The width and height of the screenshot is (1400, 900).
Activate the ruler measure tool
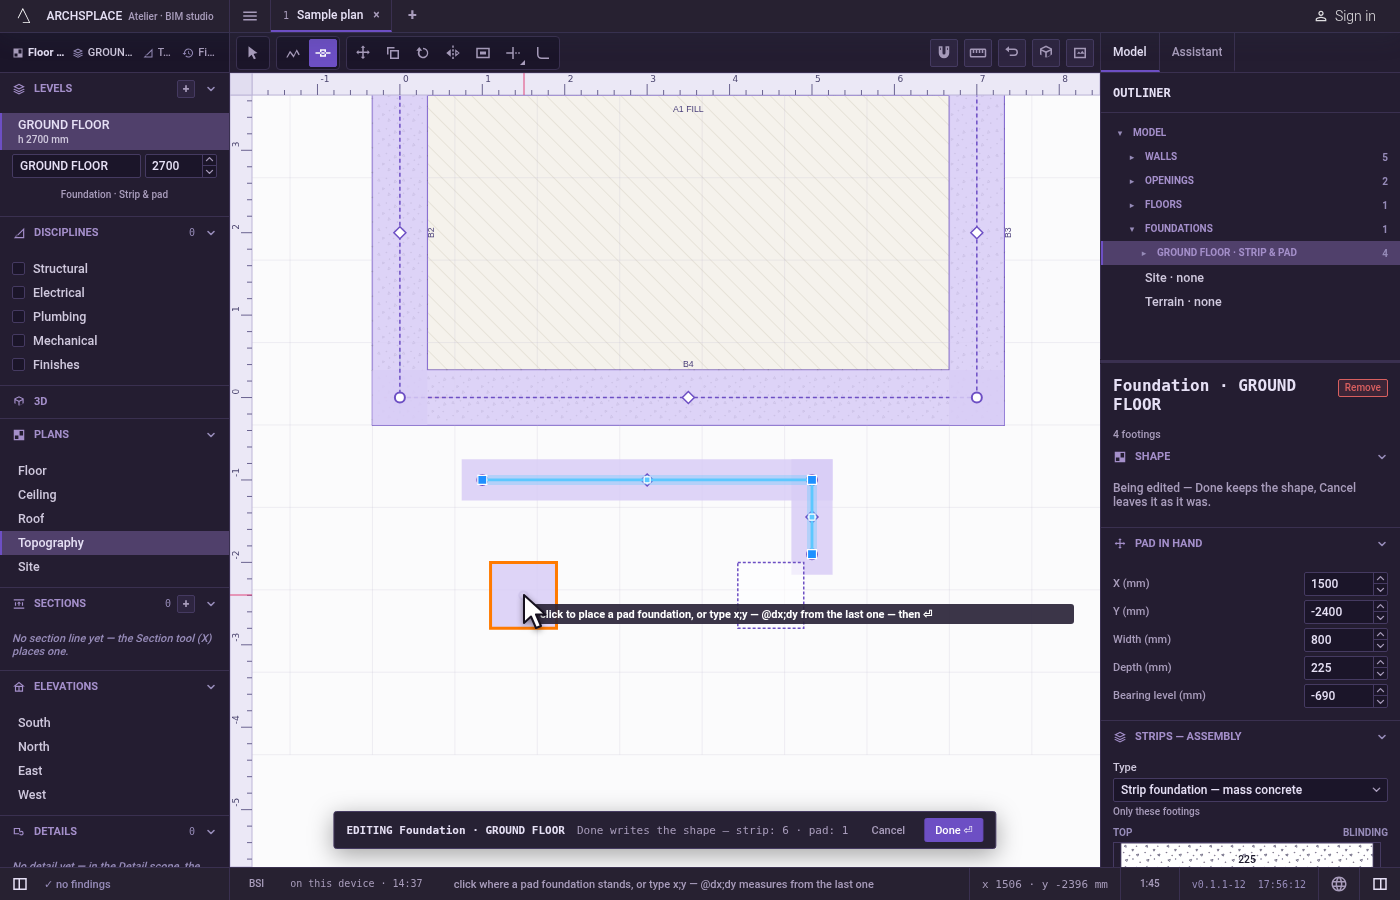click(x=978, y=52)
